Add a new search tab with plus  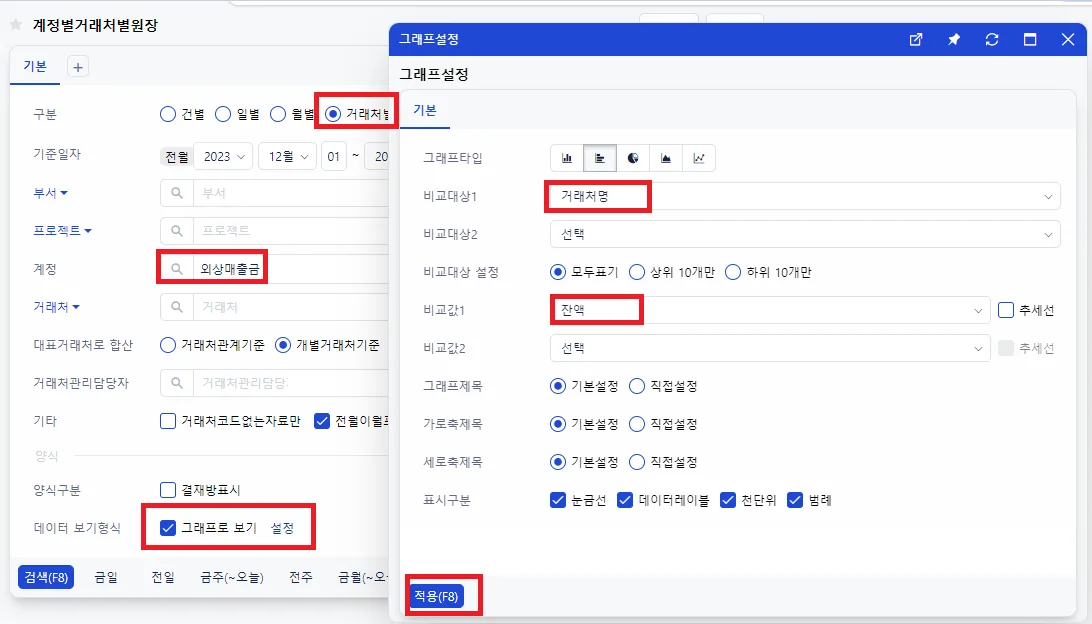(78, 68)
